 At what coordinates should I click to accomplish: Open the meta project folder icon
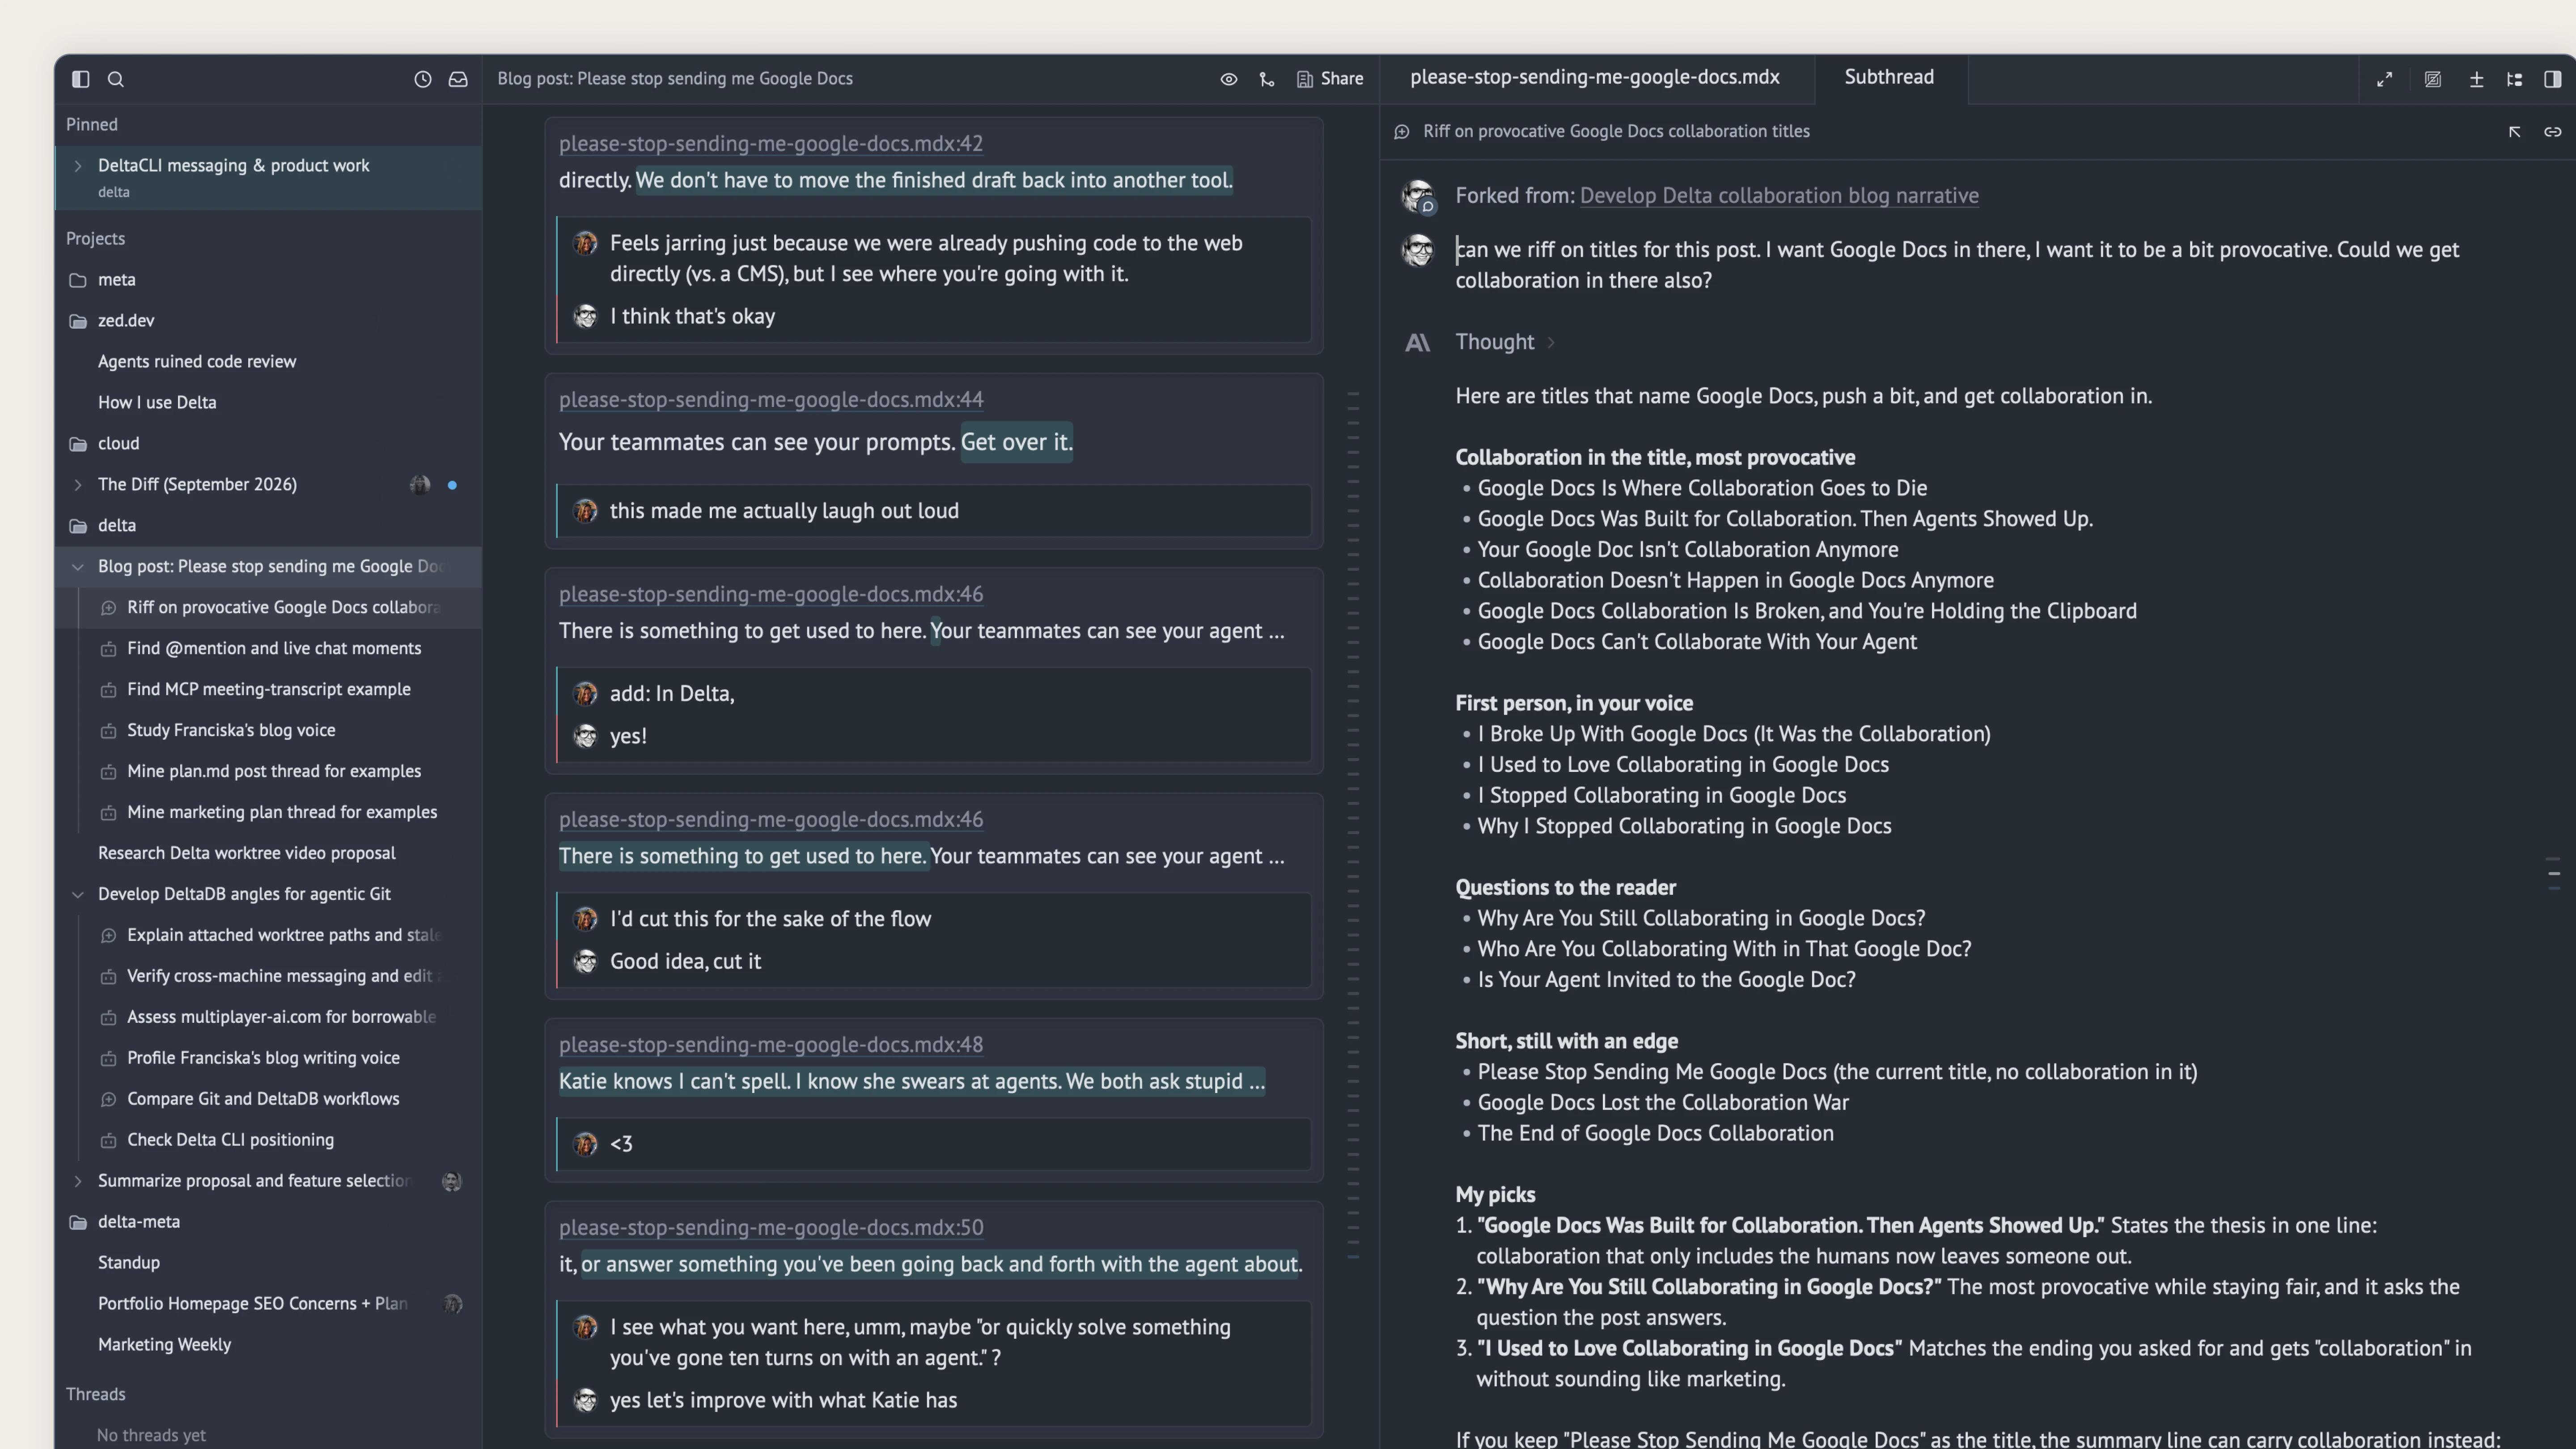78,280
